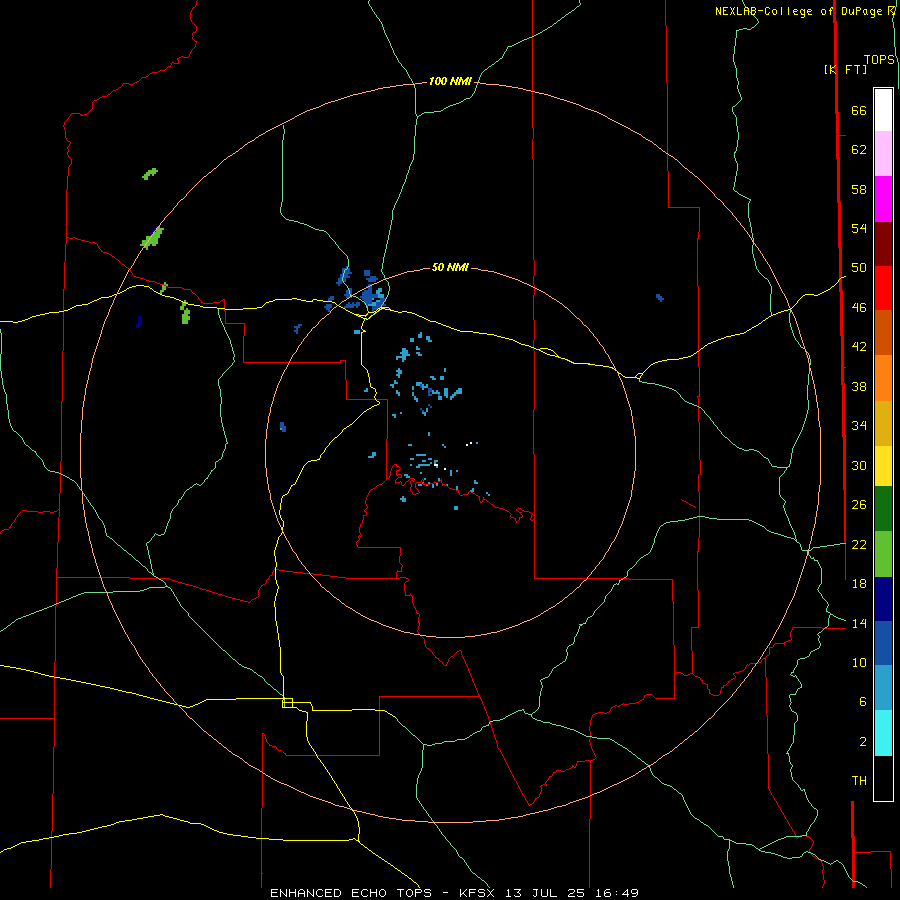Click the 50 NMI range ring label
900x900 pixels.
tap(450, 267)
